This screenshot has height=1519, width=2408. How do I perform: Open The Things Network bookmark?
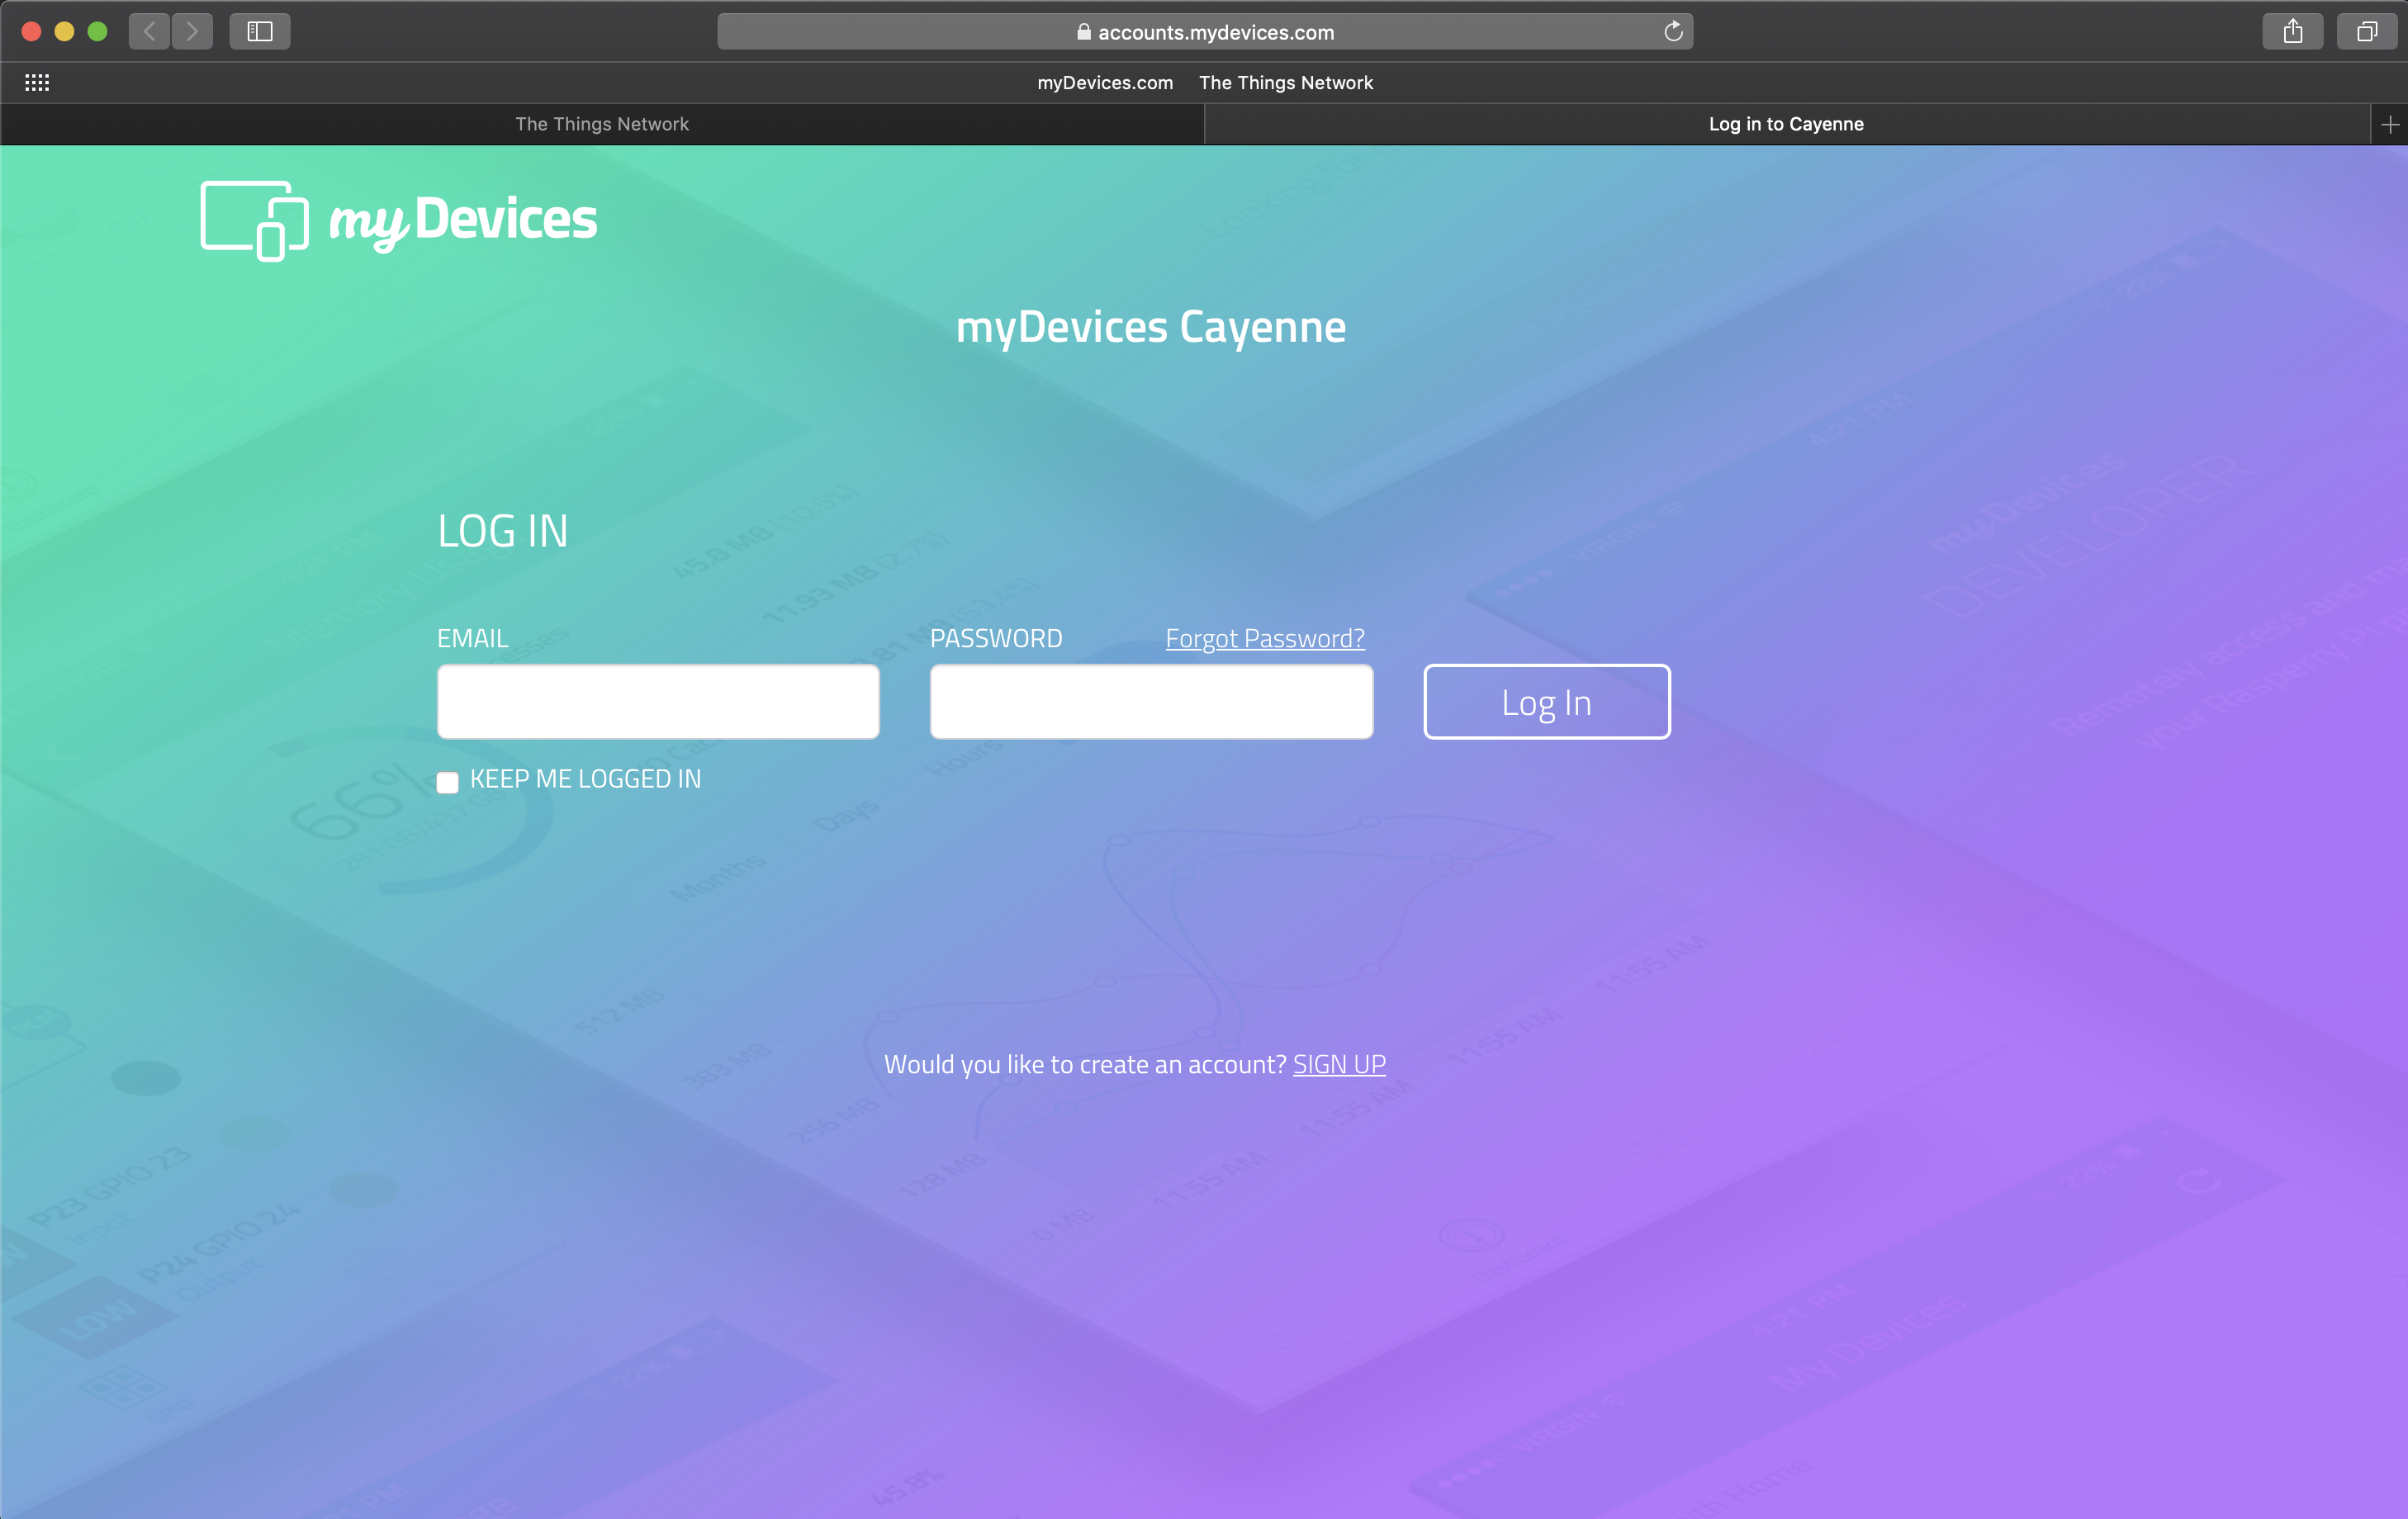[1286, 83]
